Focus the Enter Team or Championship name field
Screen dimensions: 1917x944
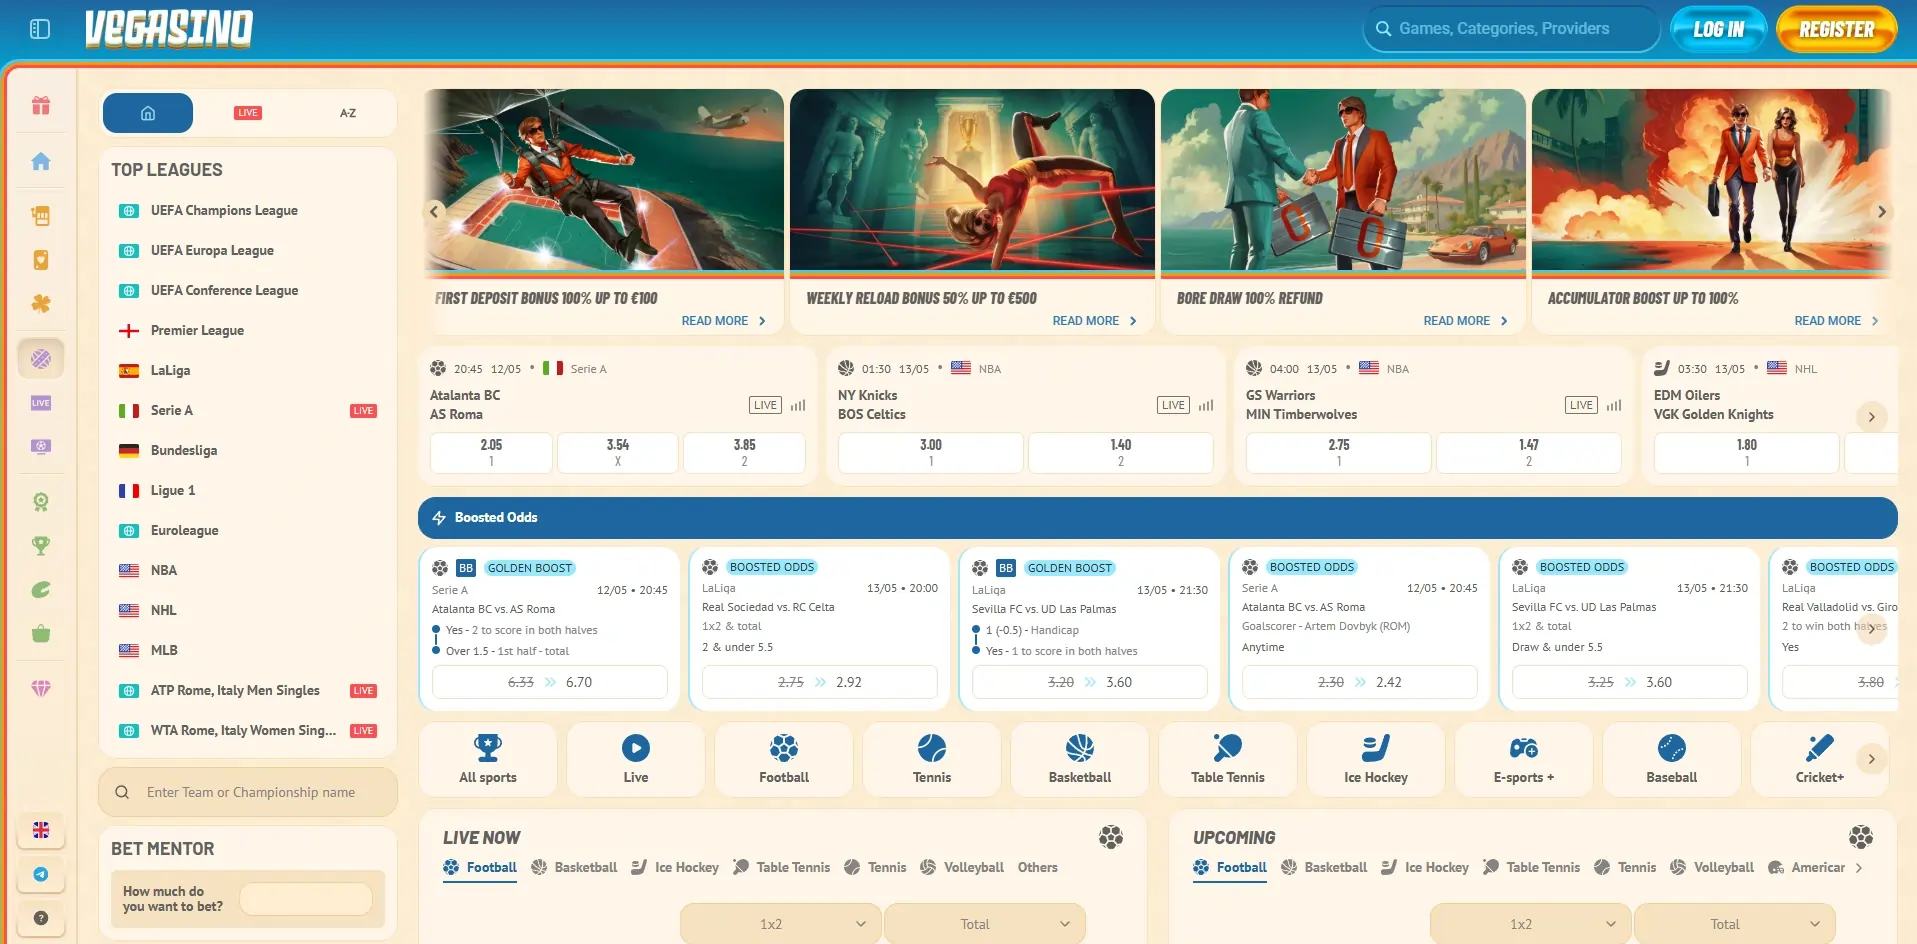(248, 792)
